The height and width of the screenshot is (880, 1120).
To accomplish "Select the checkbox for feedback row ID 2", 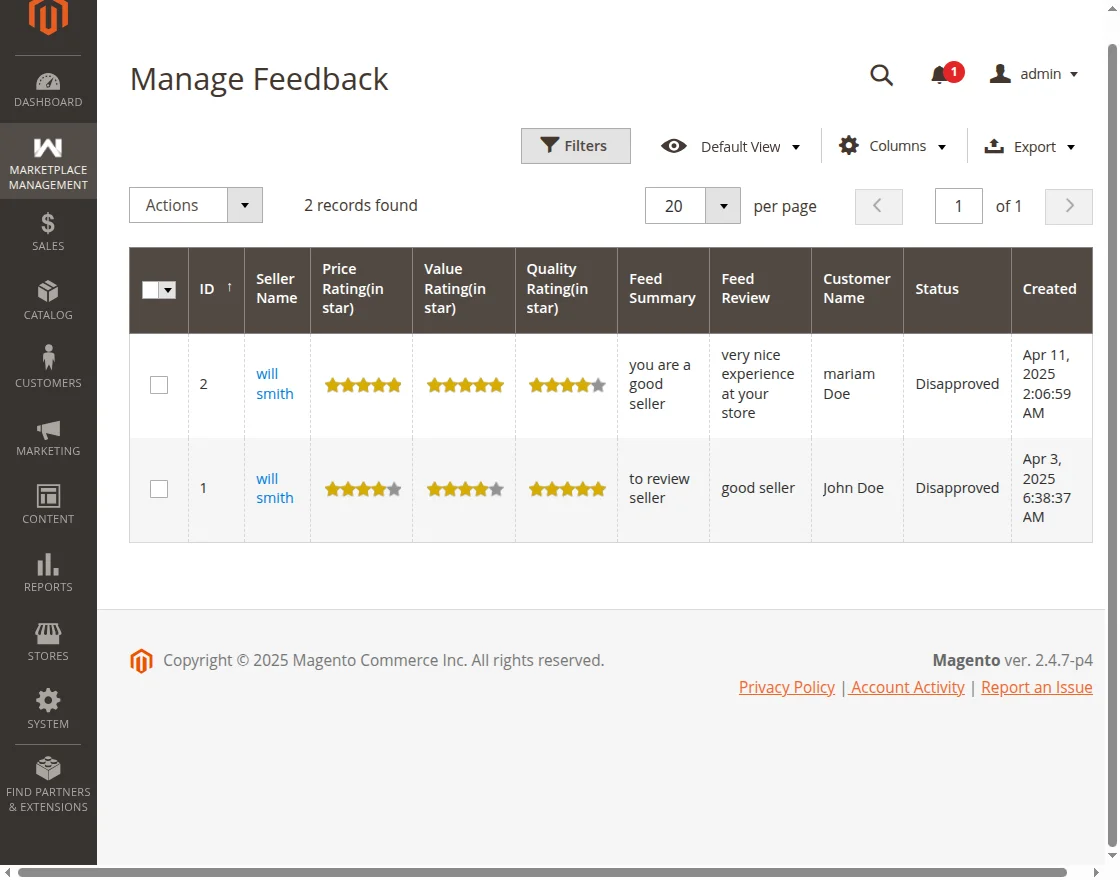I will [158, 384].
